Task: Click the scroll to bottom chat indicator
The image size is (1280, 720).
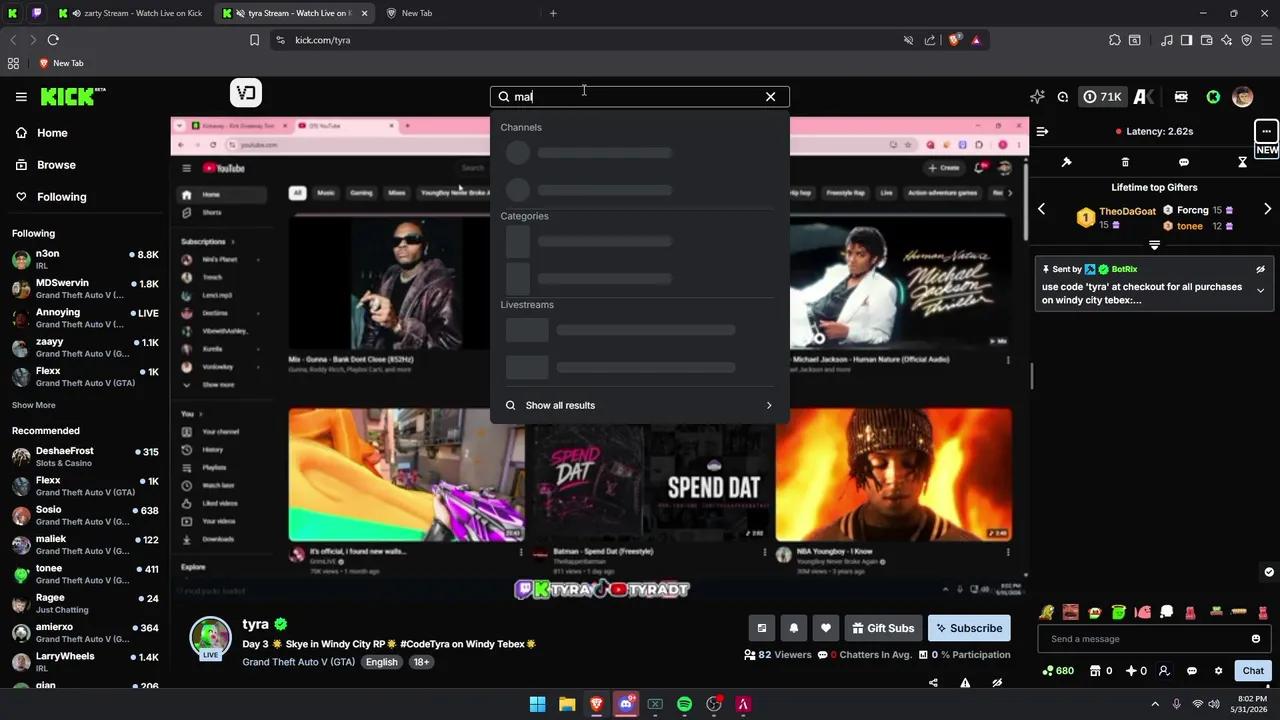Action: click(x=1269, y=572)
